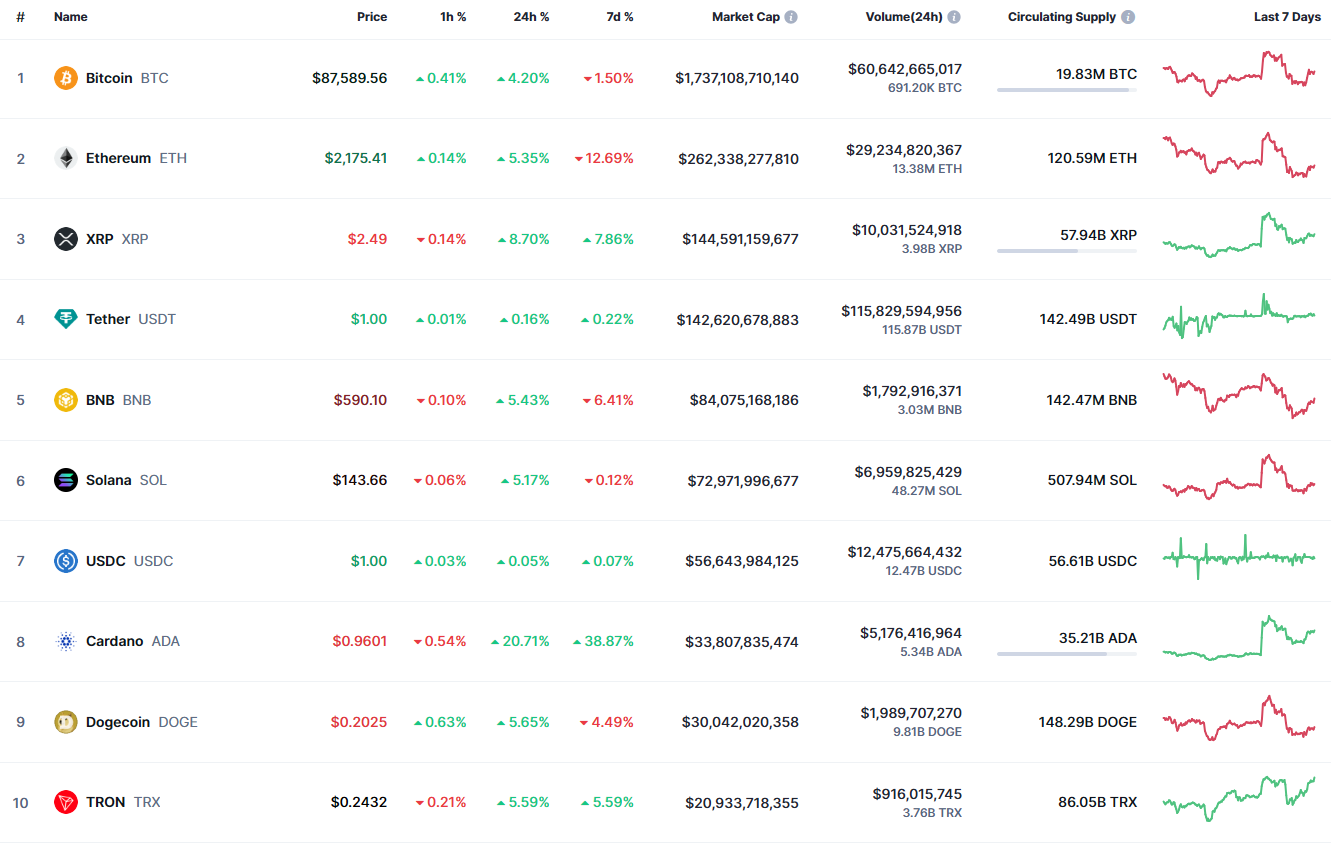Click Ethereum price $2,175.41
1343x851 pixels.
coord(356,158)
